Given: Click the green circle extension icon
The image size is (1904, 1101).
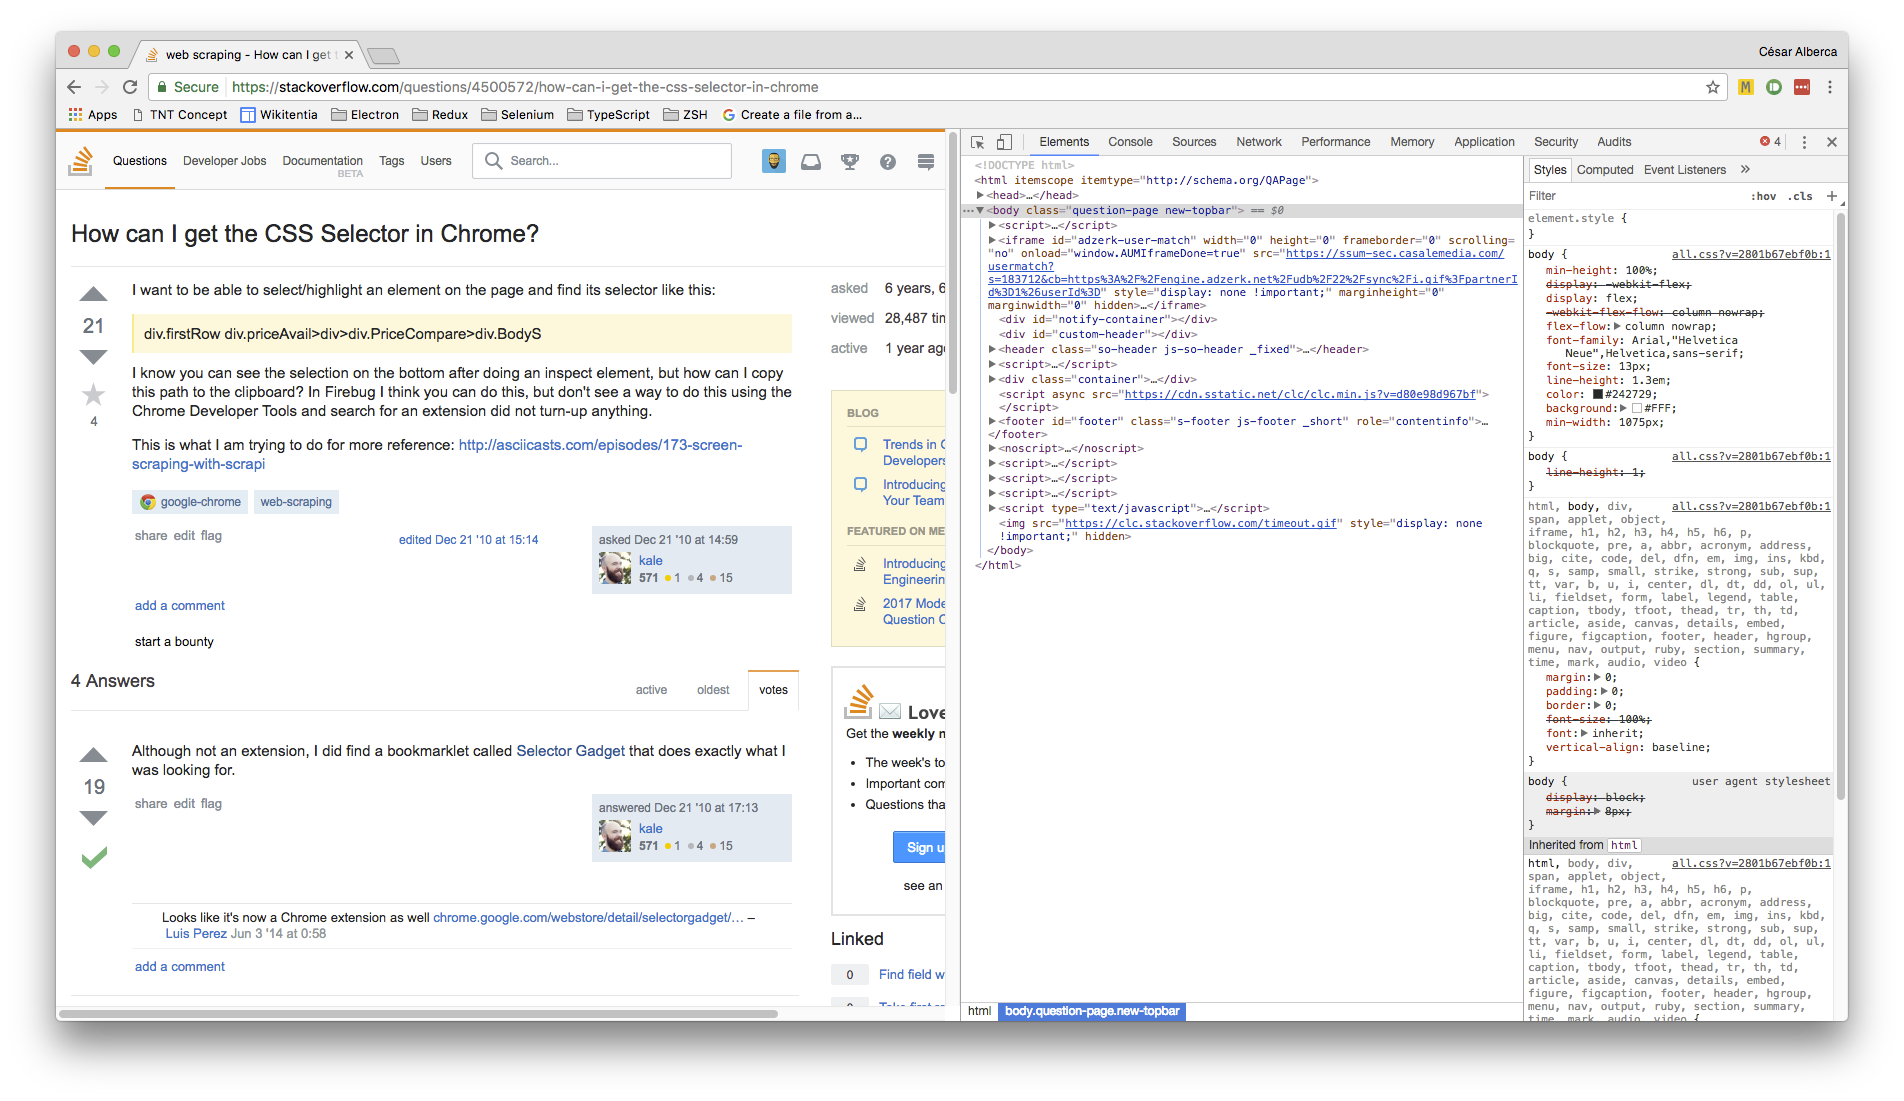Looking at the screenshot, I should (1774, 87).
